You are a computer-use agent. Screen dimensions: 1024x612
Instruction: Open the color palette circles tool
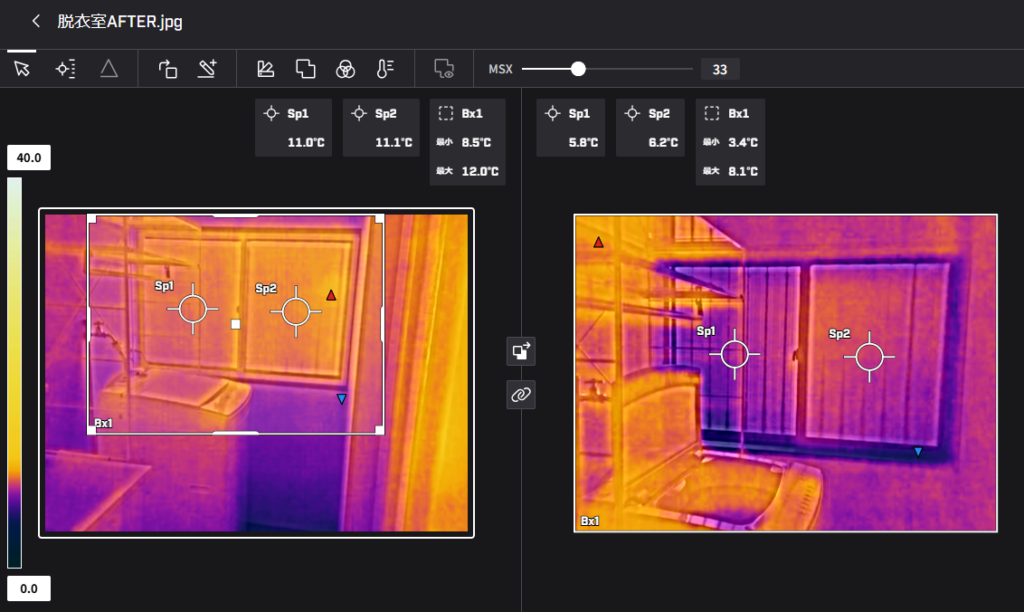(345, 69)
